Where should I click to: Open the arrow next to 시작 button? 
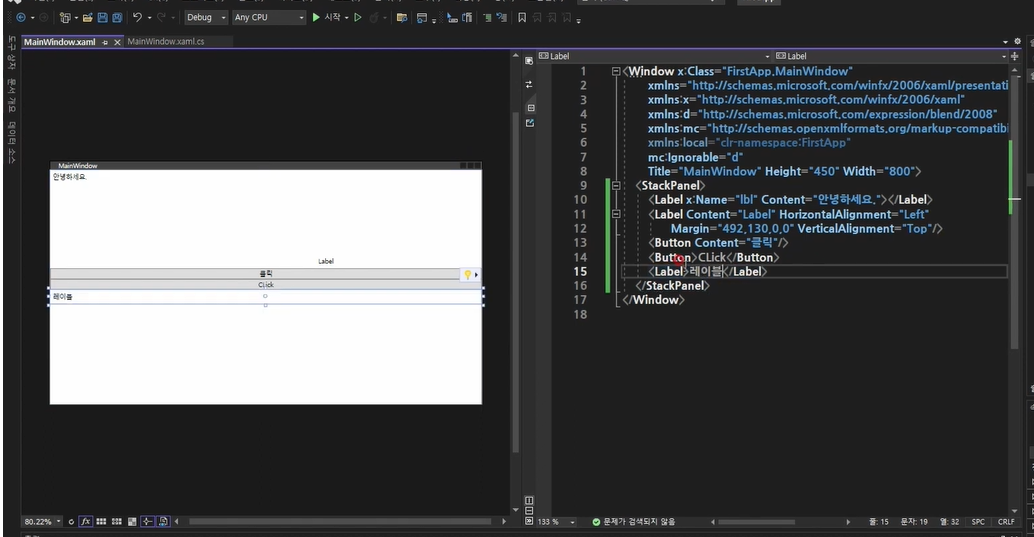pyautogui.click(x=347, y=18)
